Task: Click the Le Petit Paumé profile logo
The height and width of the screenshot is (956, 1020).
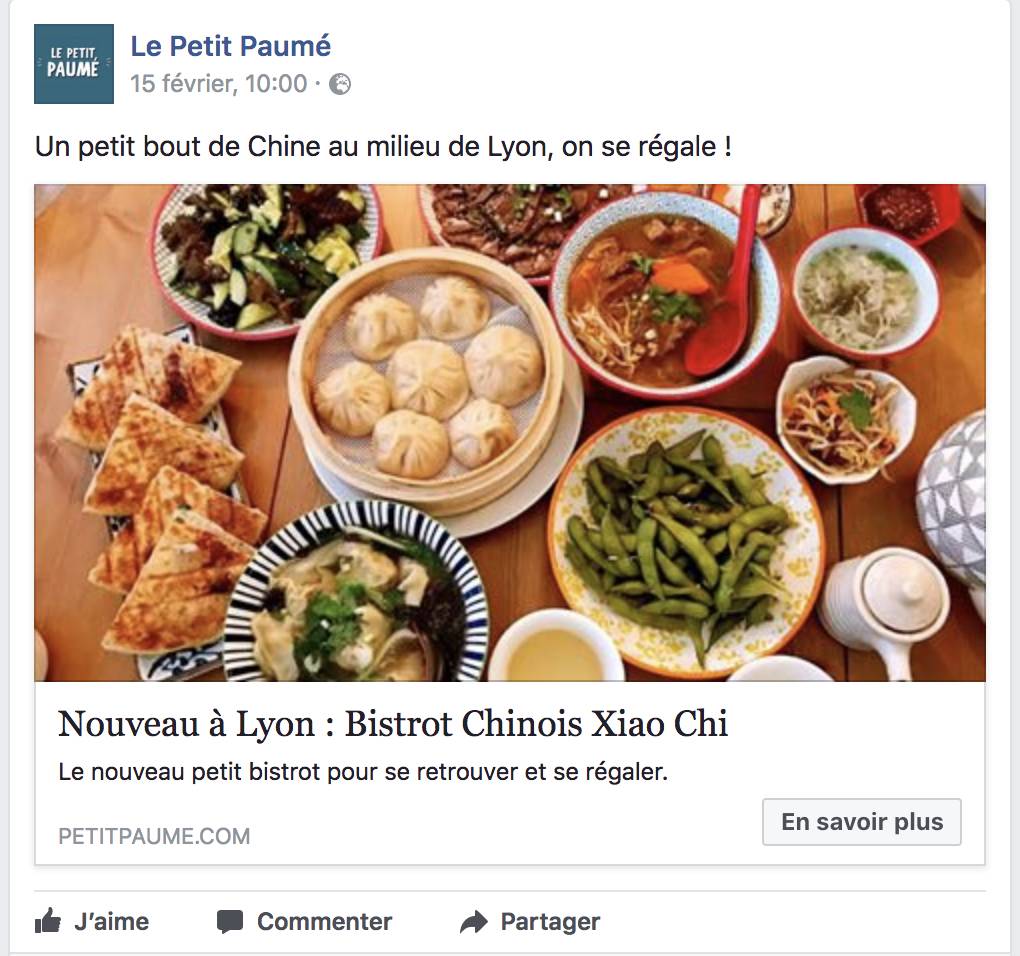Action: pyautogui.click(x=74, y=64)
